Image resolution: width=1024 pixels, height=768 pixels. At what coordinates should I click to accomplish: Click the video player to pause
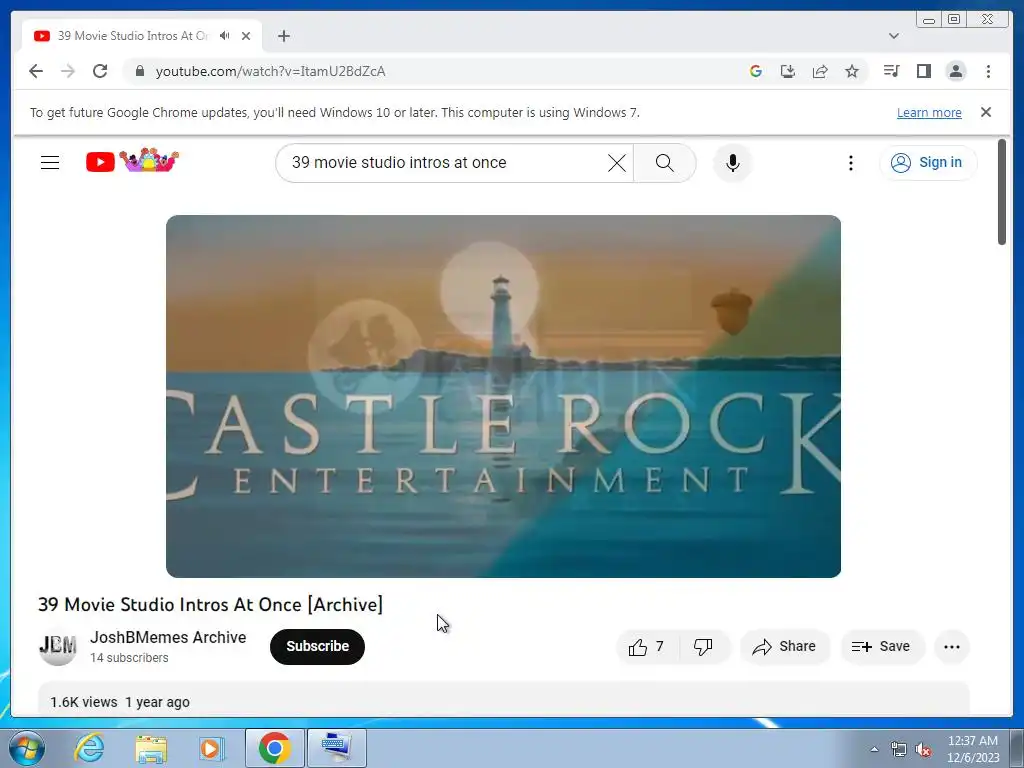(503, 396)
